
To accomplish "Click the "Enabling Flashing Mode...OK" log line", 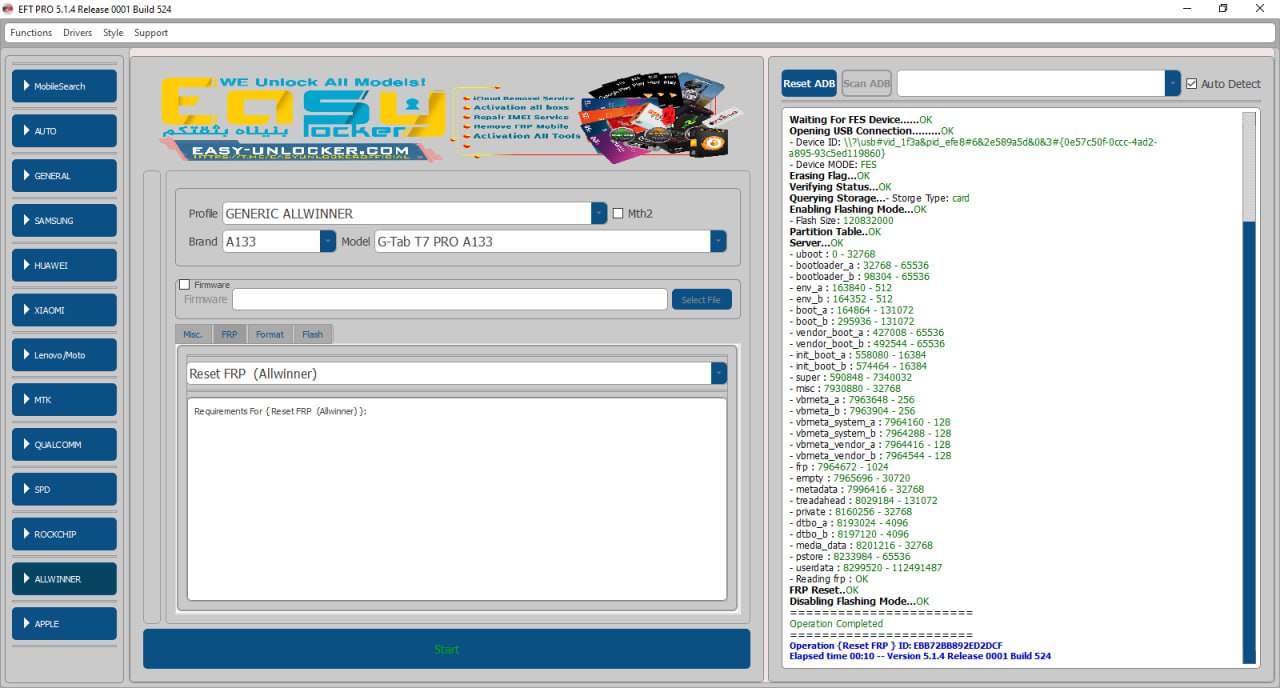I will tap(858, 210).
